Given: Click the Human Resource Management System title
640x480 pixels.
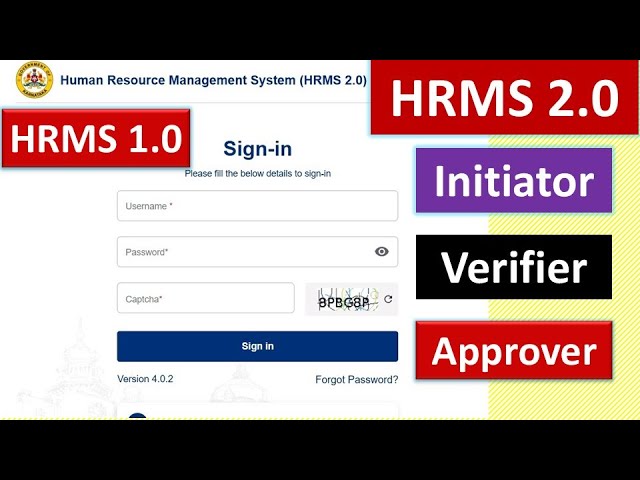Looking at the screenshot, I should pyautogui.click(x=213, y=80).
